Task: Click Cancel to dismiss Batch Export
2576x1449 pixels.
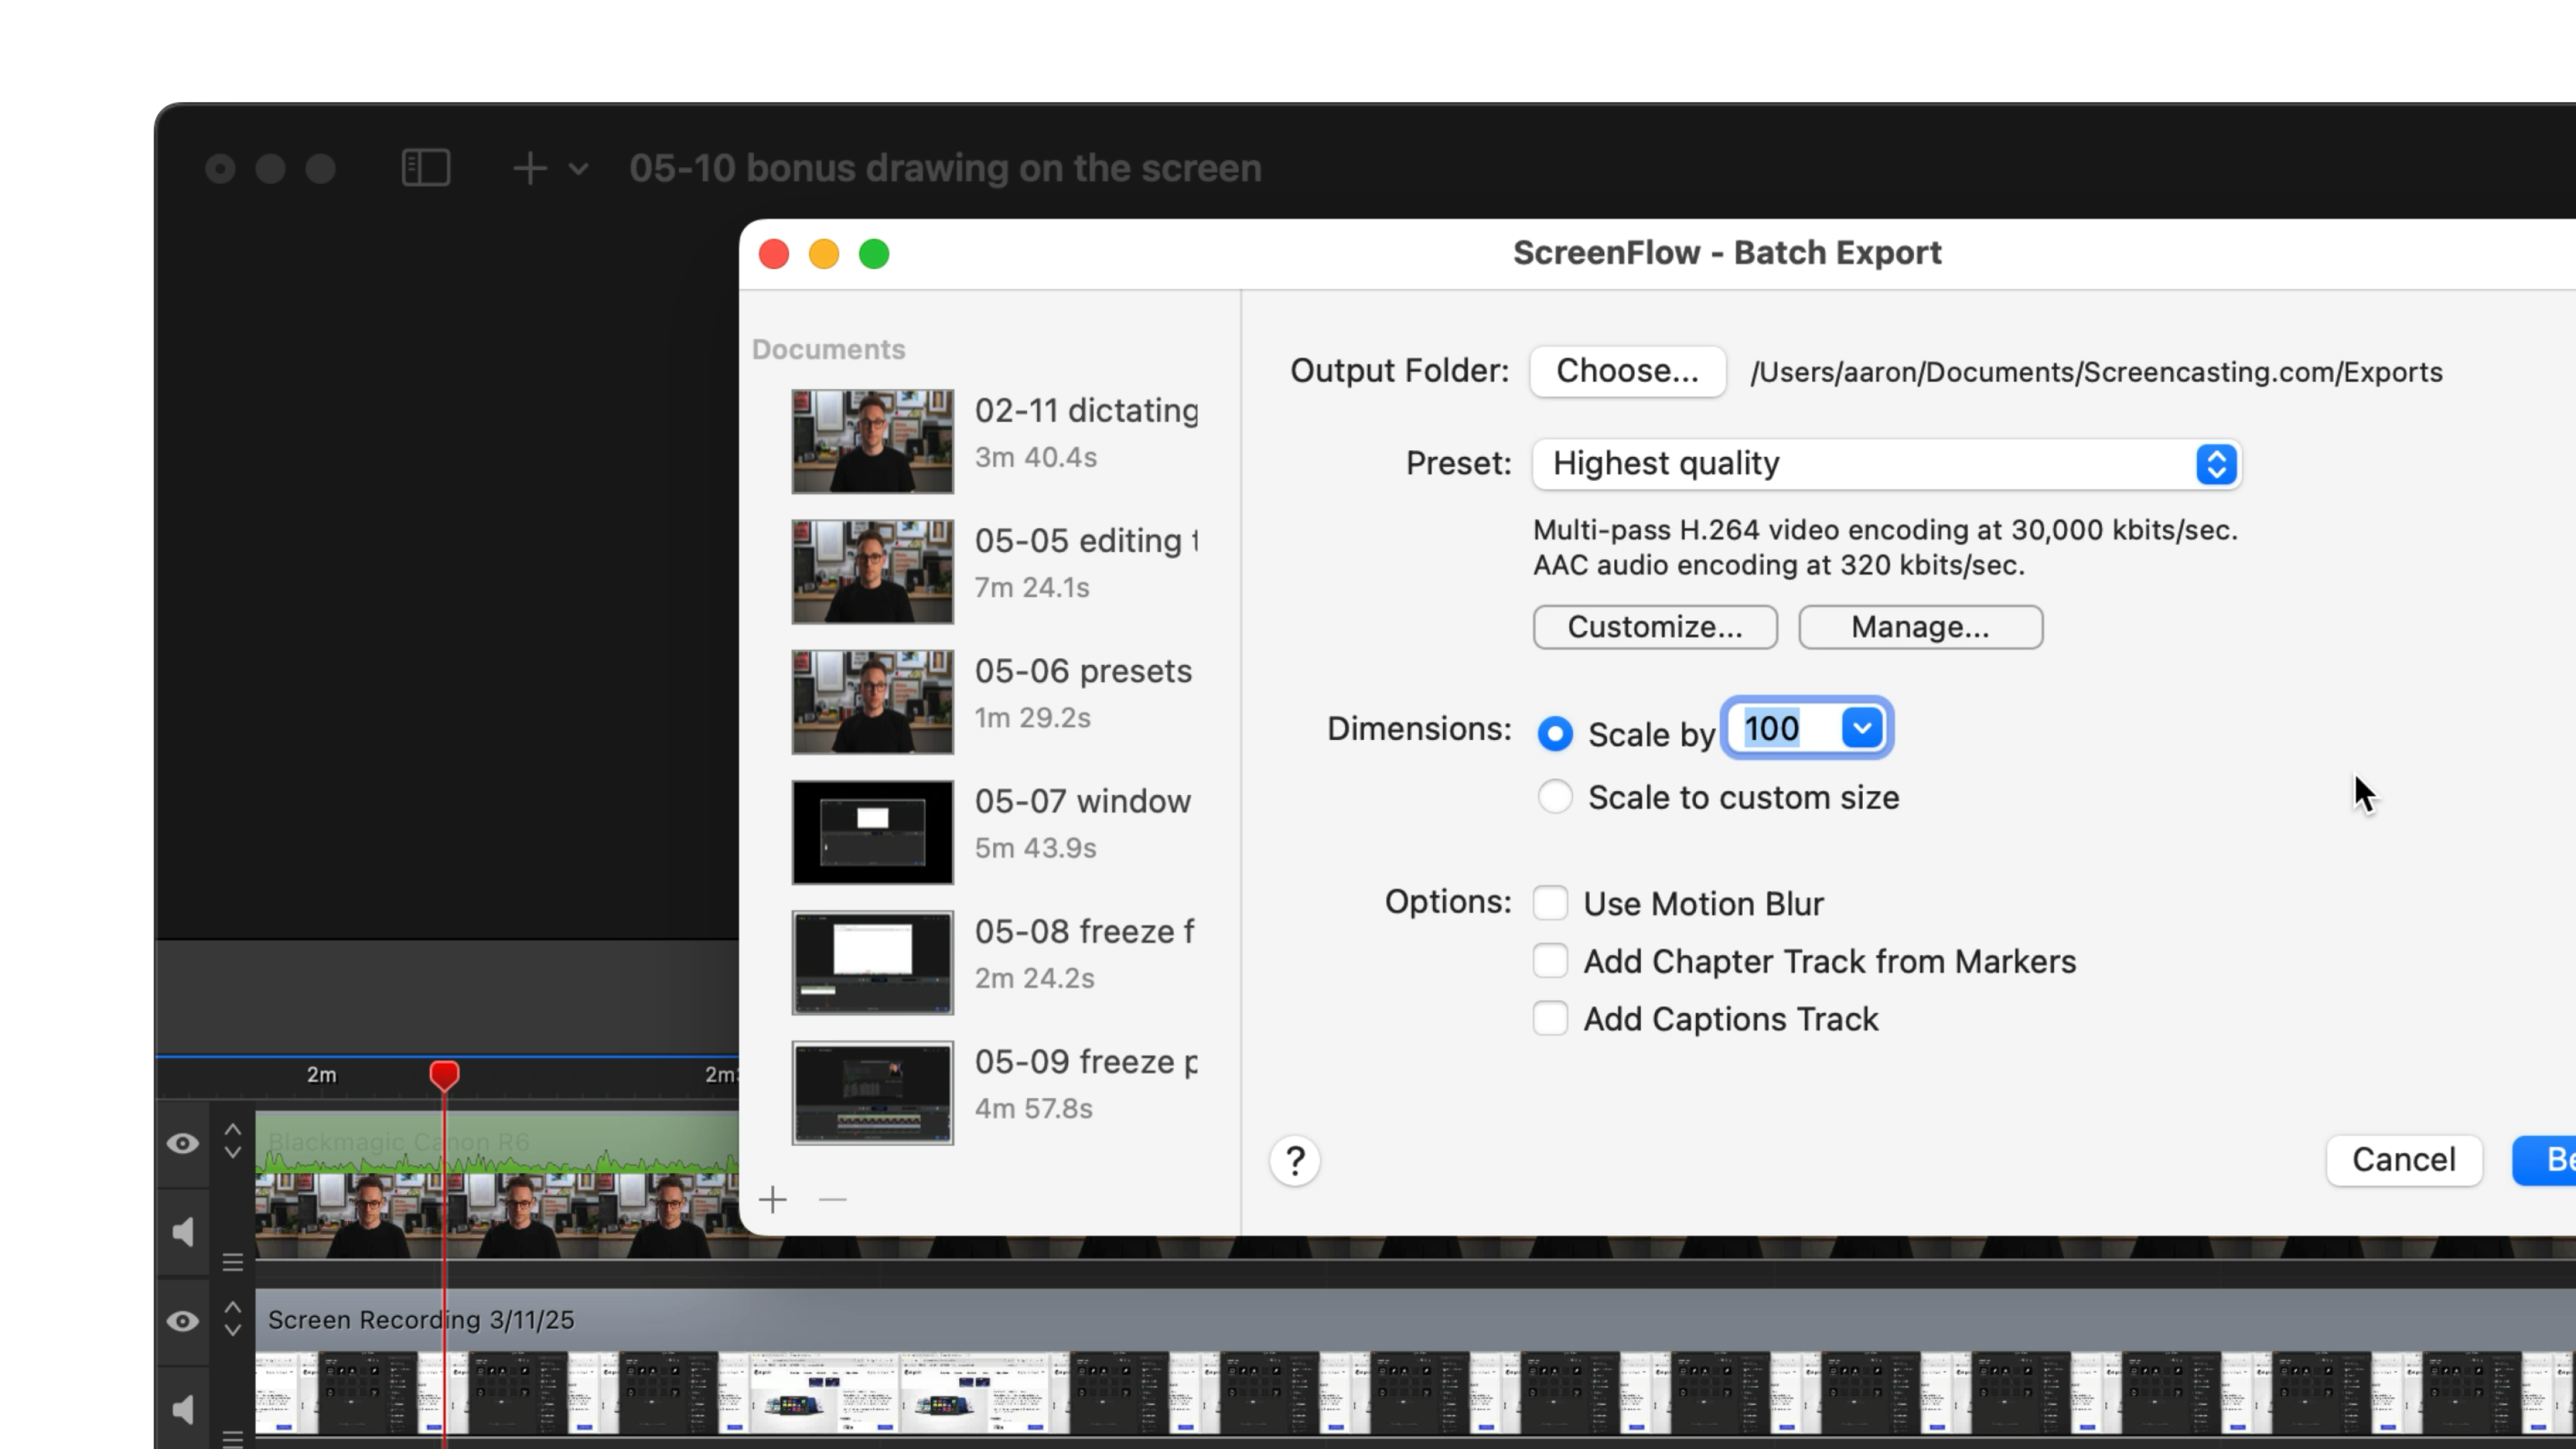Action: (x=2404, y=1160)
